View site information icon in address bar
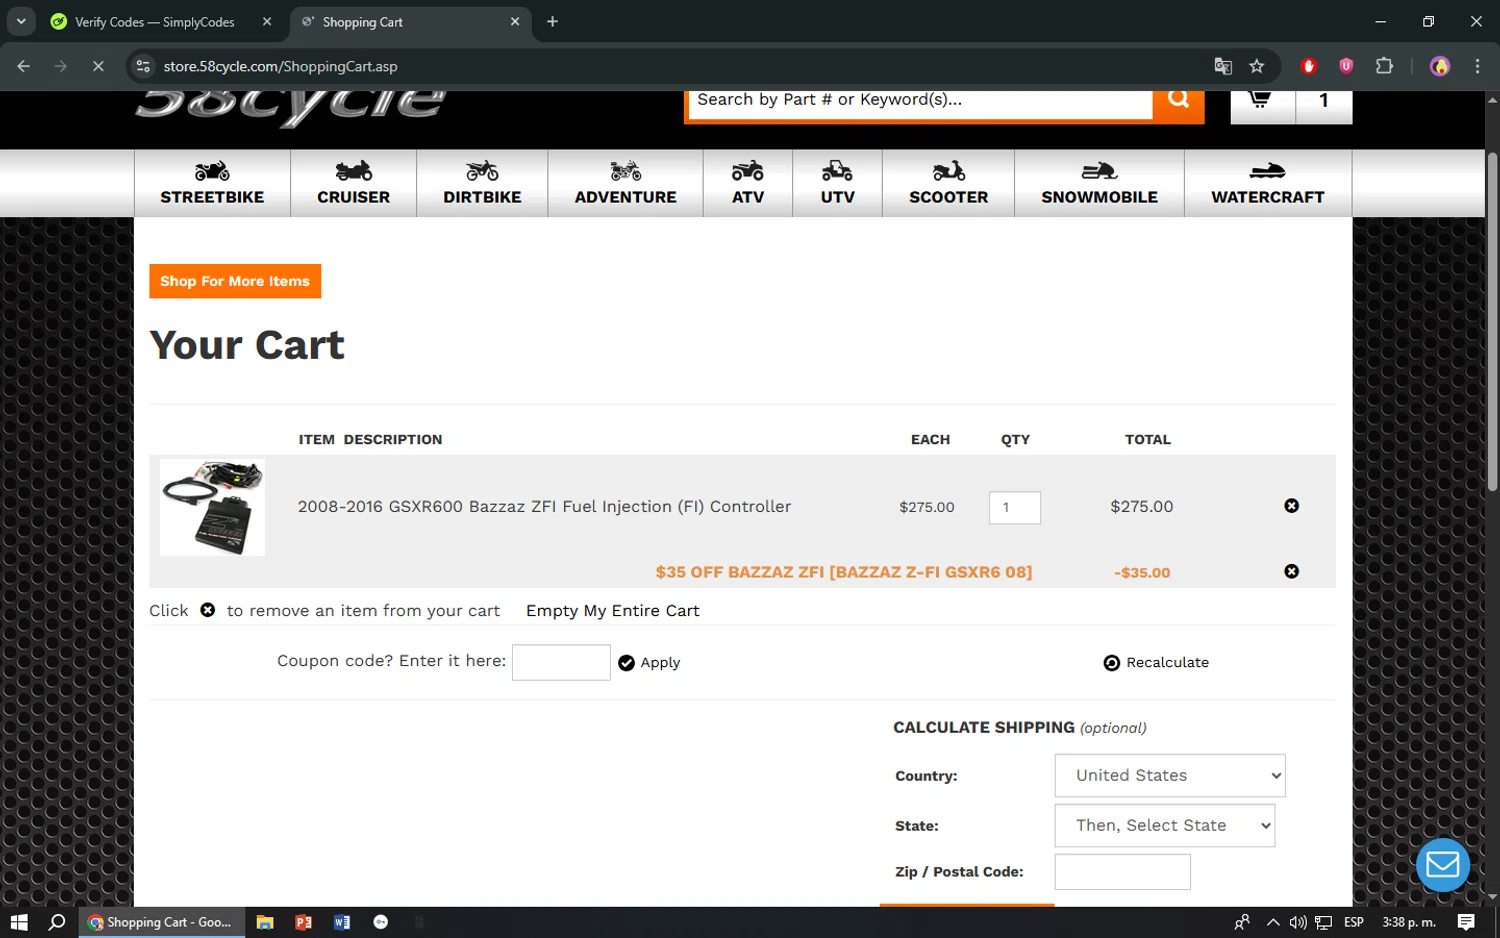Screen dimensions: 1500x938 pyautogui.click(x=143, y=66)
